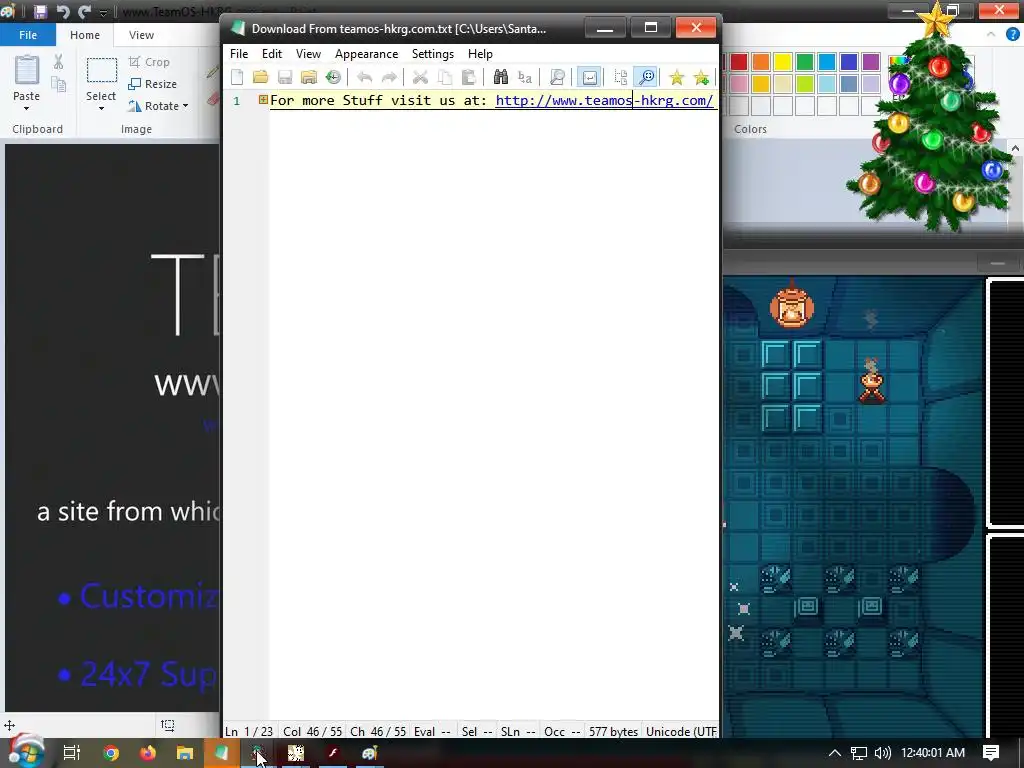Open the Windows Start button
The image size is (1024, 768).
26,752
